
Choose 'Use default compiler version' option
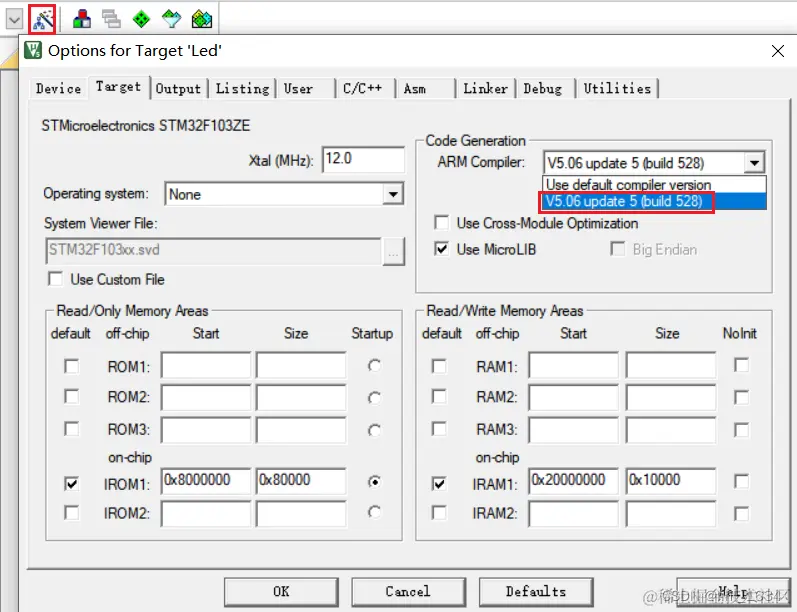(x=655, y=184)
